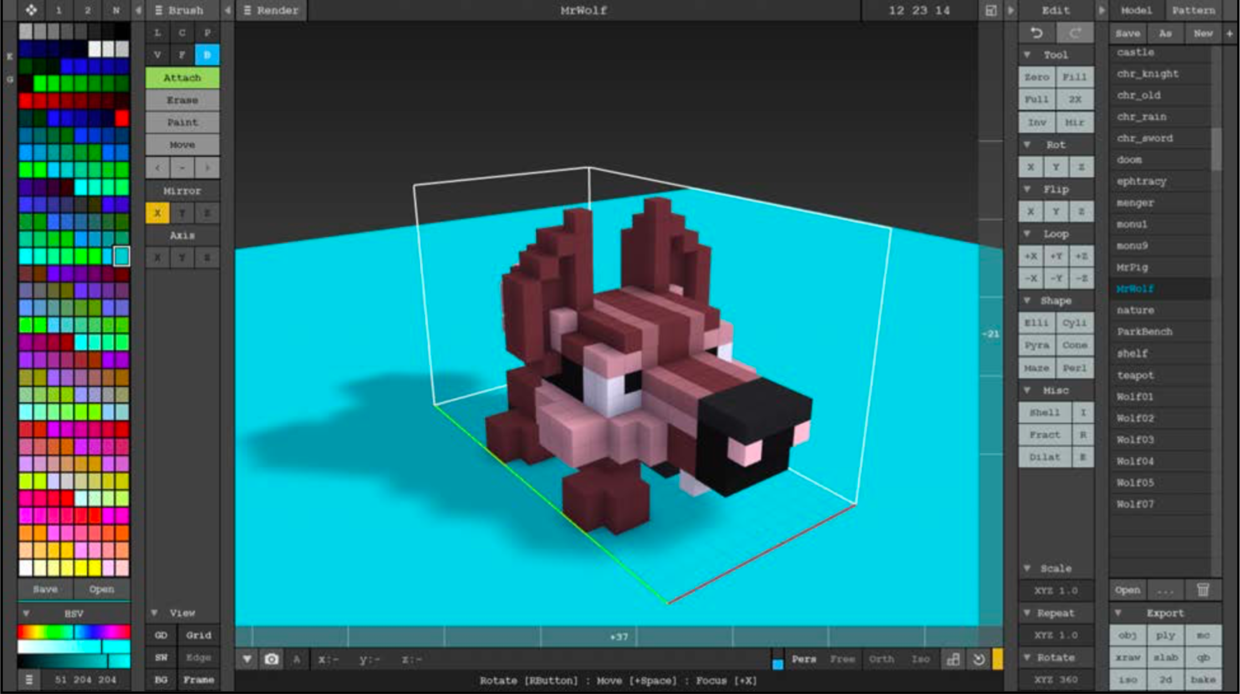1240x694 pixels.
Task: Export the model as obj
Action: pyautogui.click(x=1127, y=635)
